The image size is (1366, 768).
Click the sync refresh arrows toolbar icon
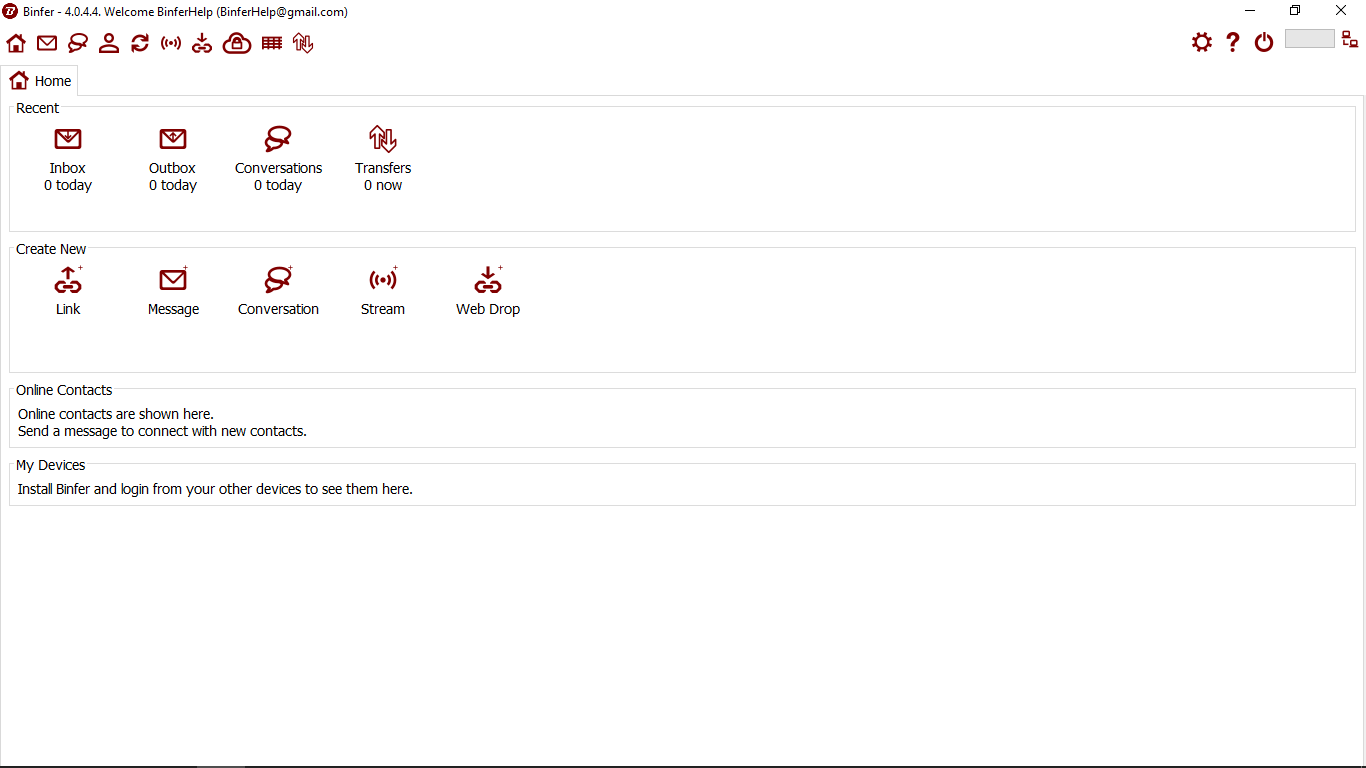pos(140,43)
